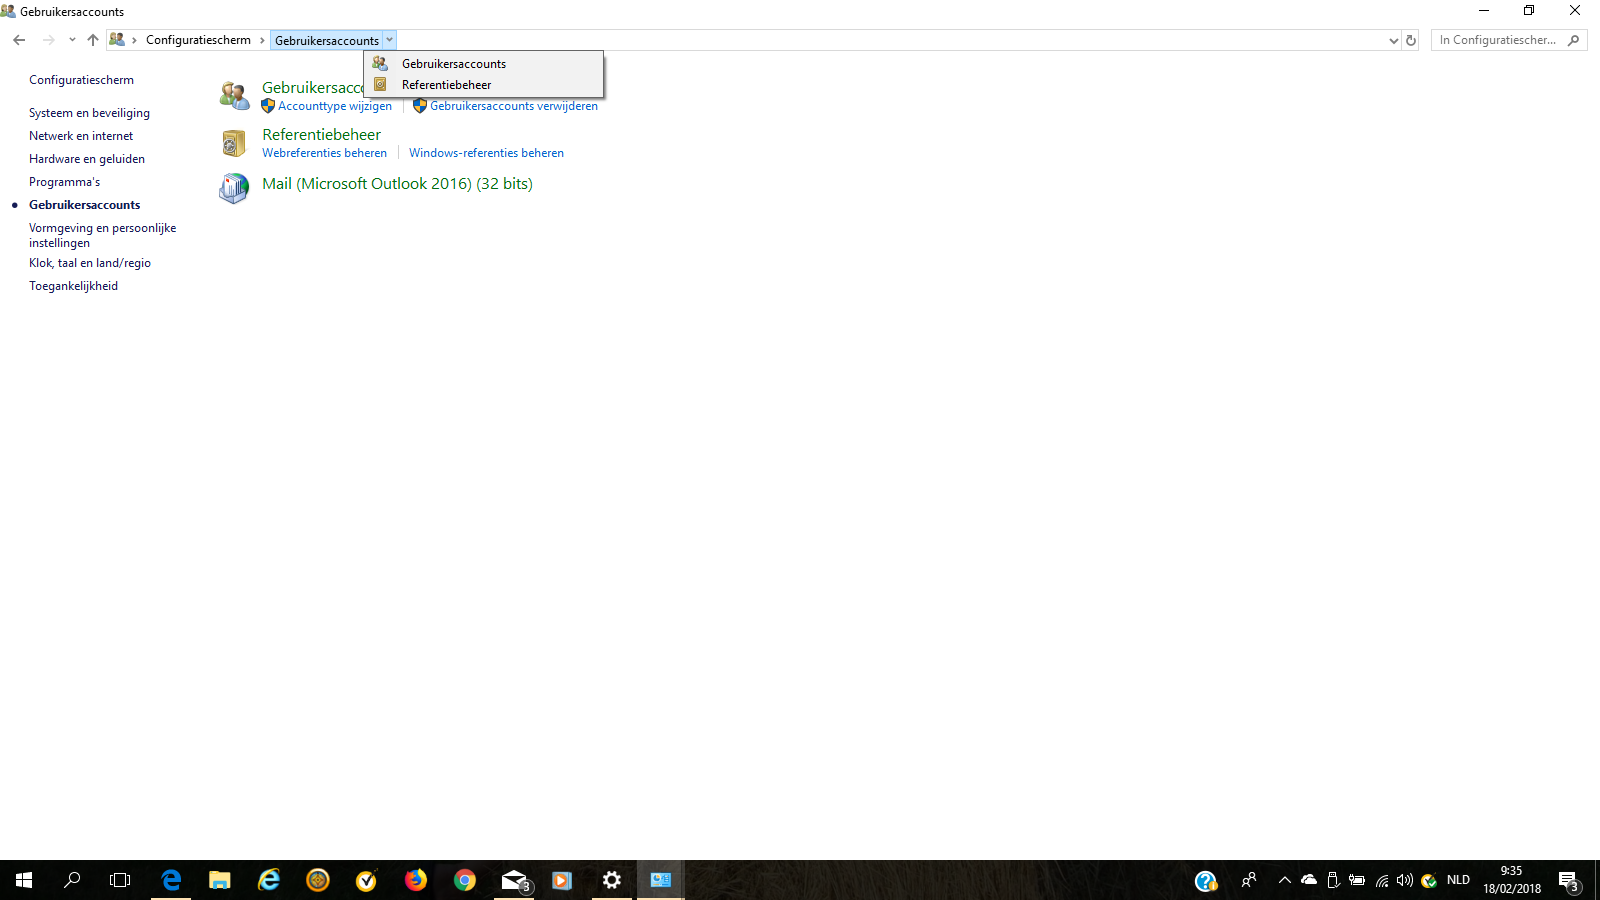Open the Mail app on the taskbar

(514, 880)
